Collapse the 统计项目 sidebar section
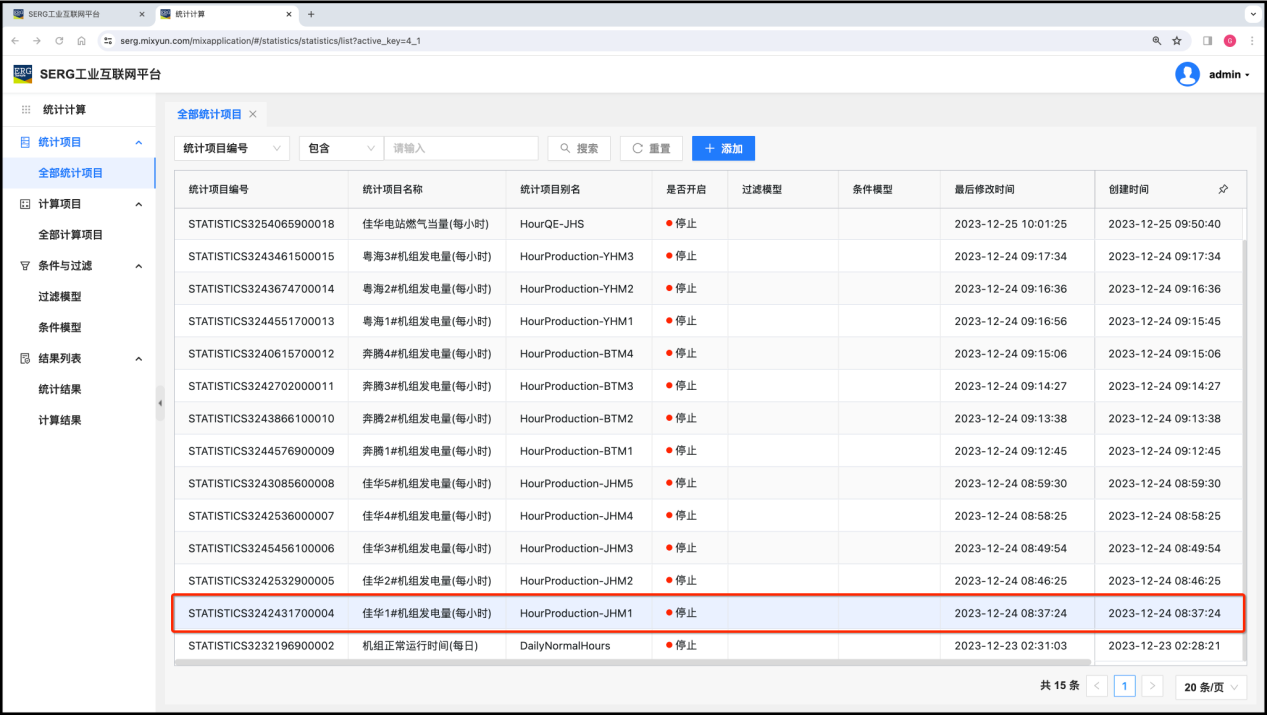 tap(138, 142)
